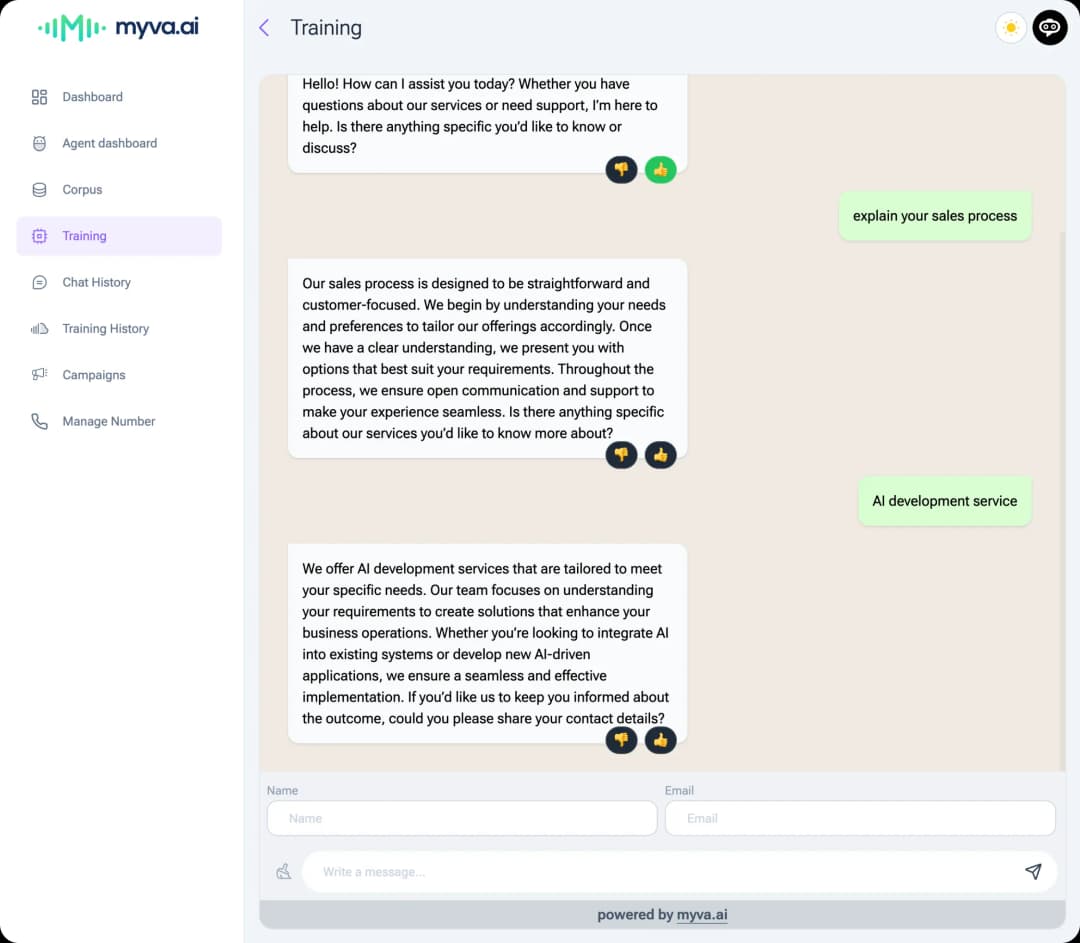Thumbs up the AI development services response

(x=660, y=740)
